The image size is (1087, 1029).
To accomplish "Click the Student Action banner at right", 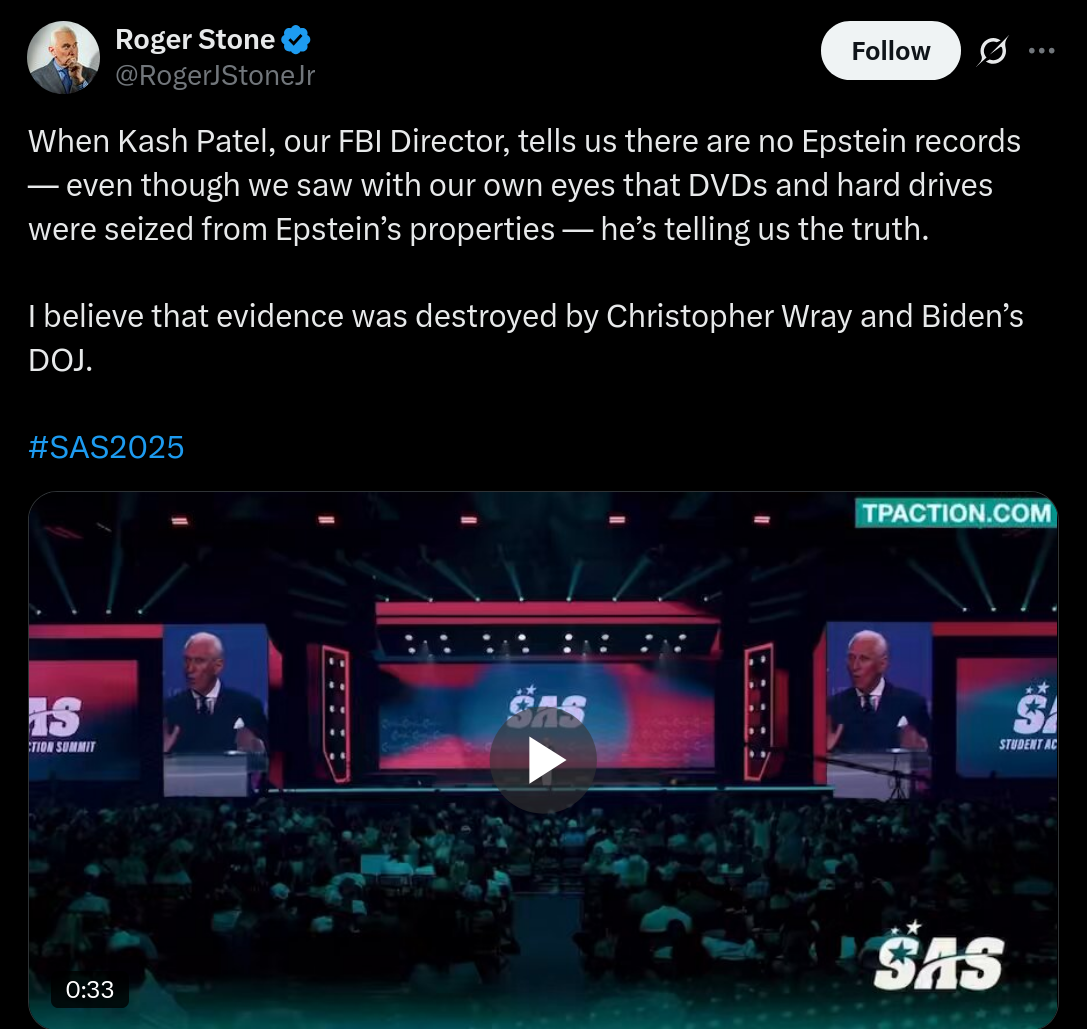I will (x=1007, y=716).
